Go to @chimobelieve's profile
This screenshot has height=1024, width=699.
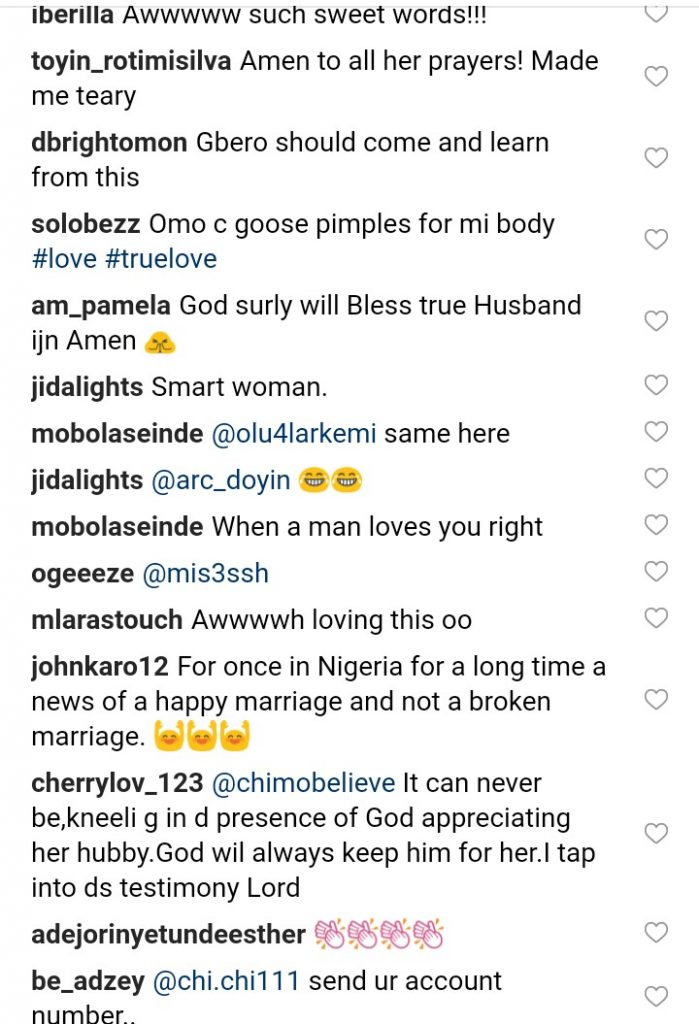click(304, 782)
